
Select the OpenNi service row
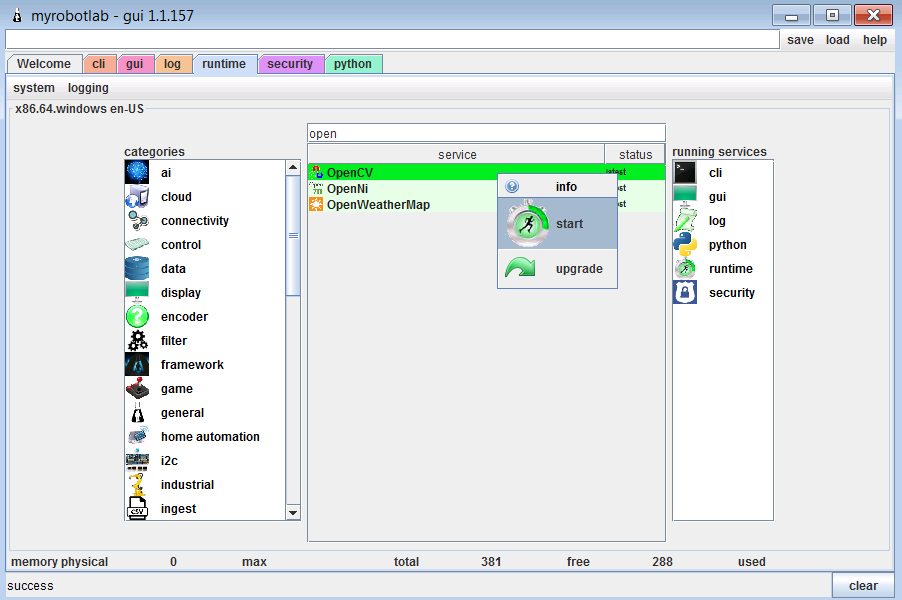pyautogui.click(x=486, y=188)
